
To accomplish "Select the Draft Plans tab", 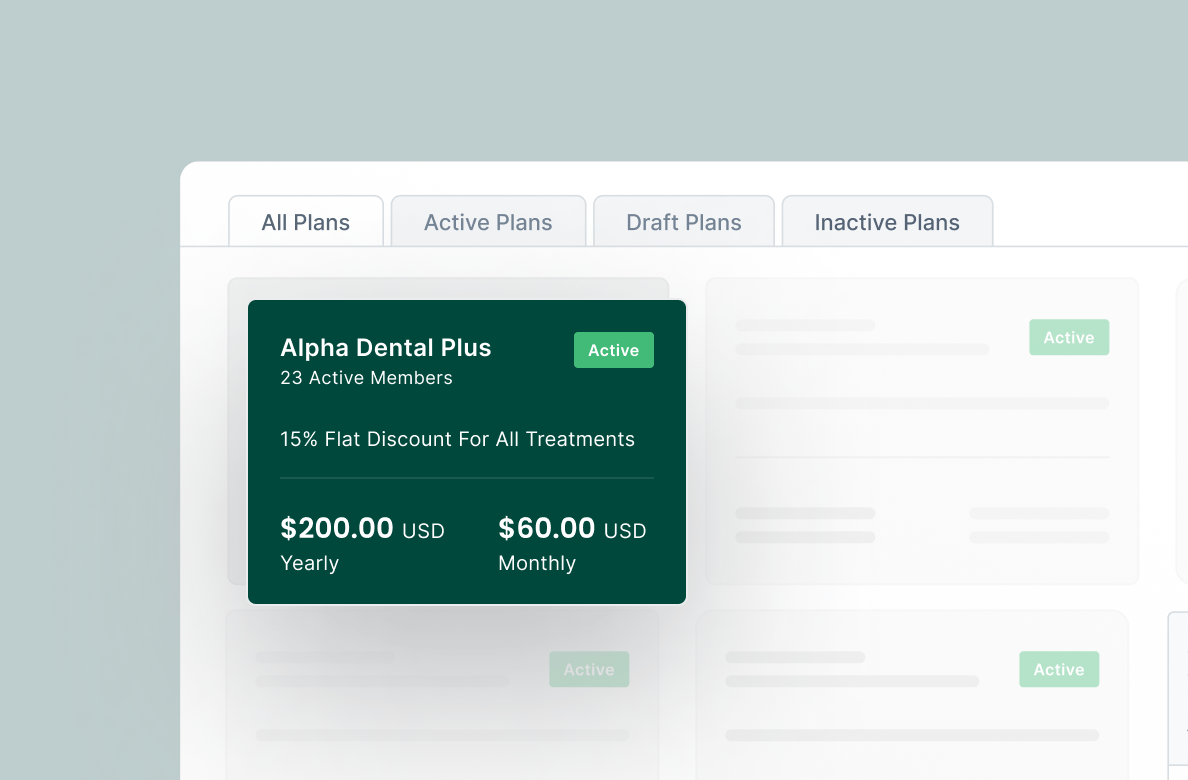I will [684, 222].
